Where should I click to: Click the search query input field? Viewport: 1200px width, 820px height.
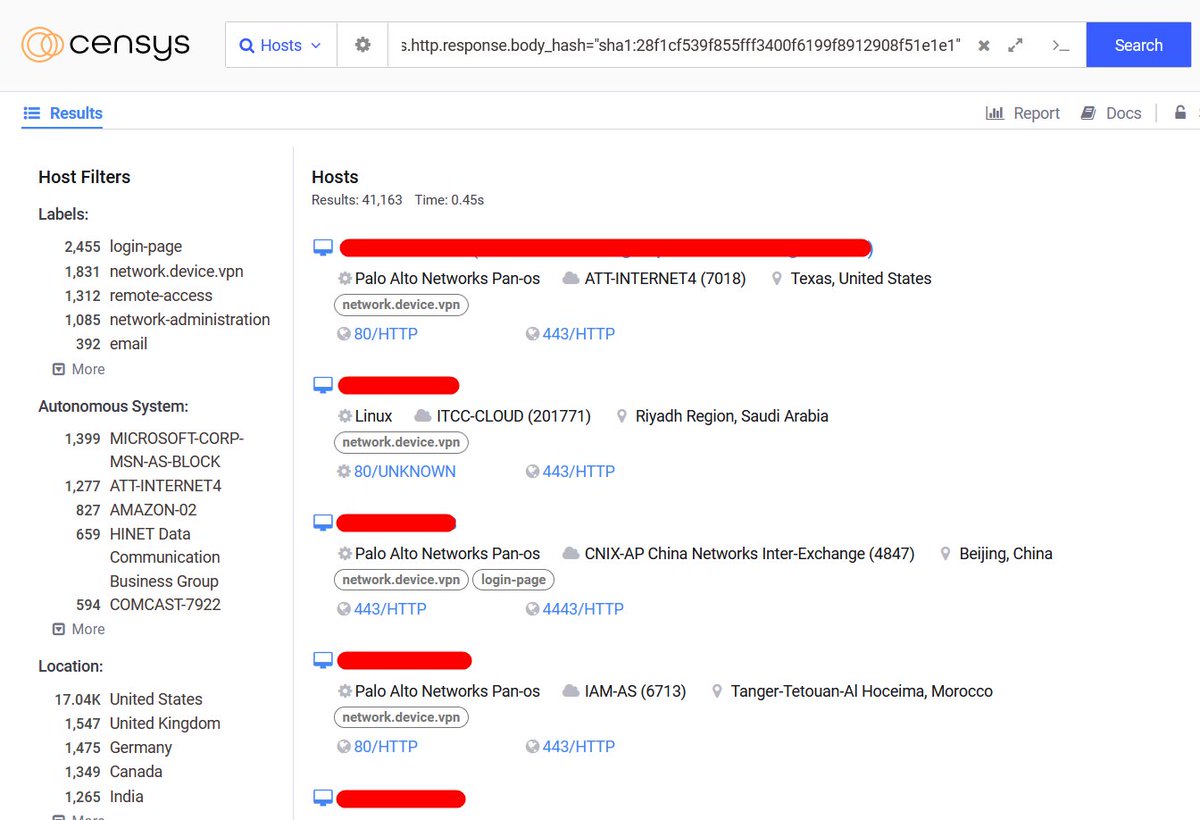pyautogui.click(x=680, y=45)
